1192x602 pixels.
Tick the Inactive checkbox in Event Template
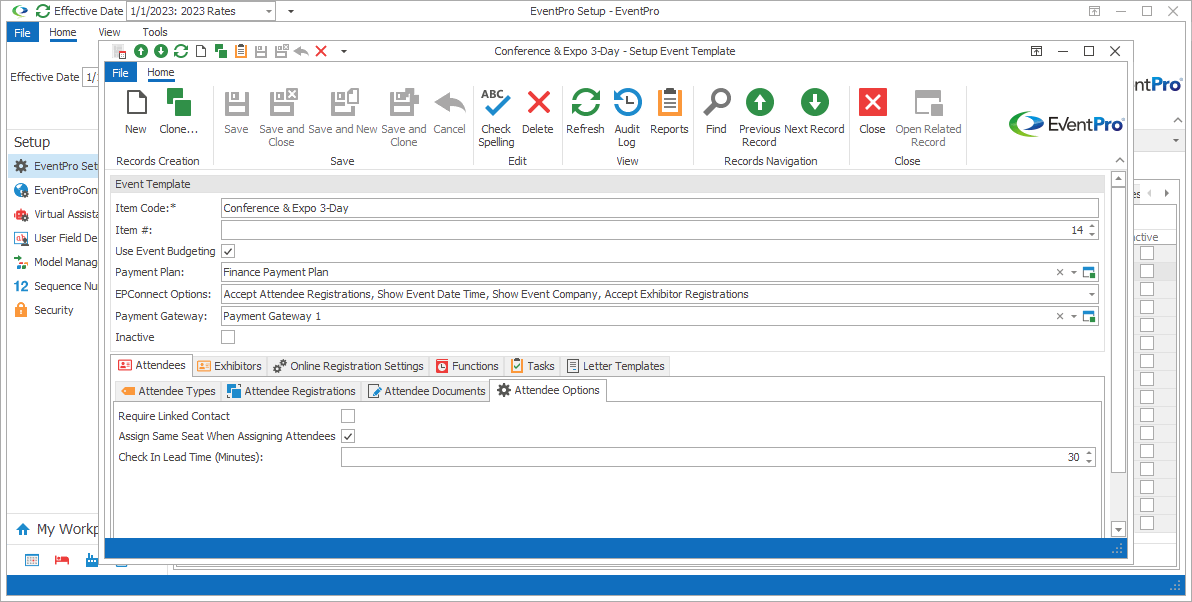click(228, 337)
